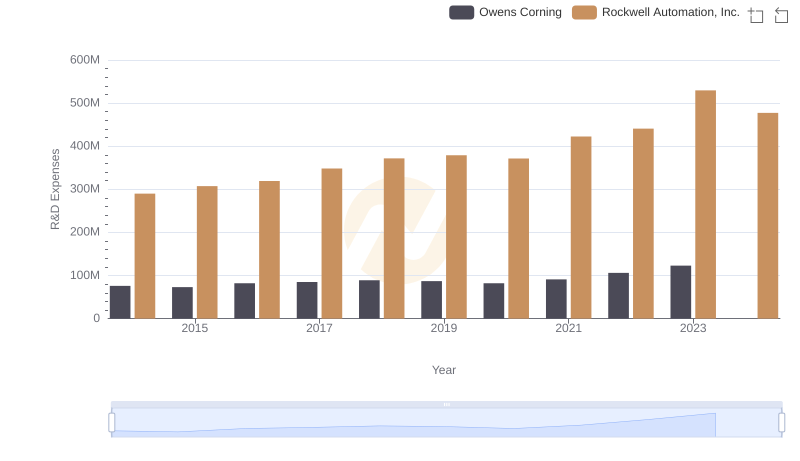The image size is (800, 461).
Task: Click the 2019 x-axis label
Action: [444, 328]
